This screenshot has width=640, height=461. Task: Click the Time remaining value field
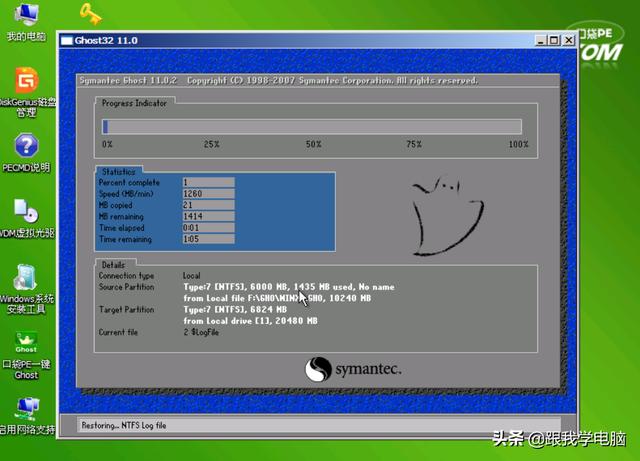click(x=208, y=239)
